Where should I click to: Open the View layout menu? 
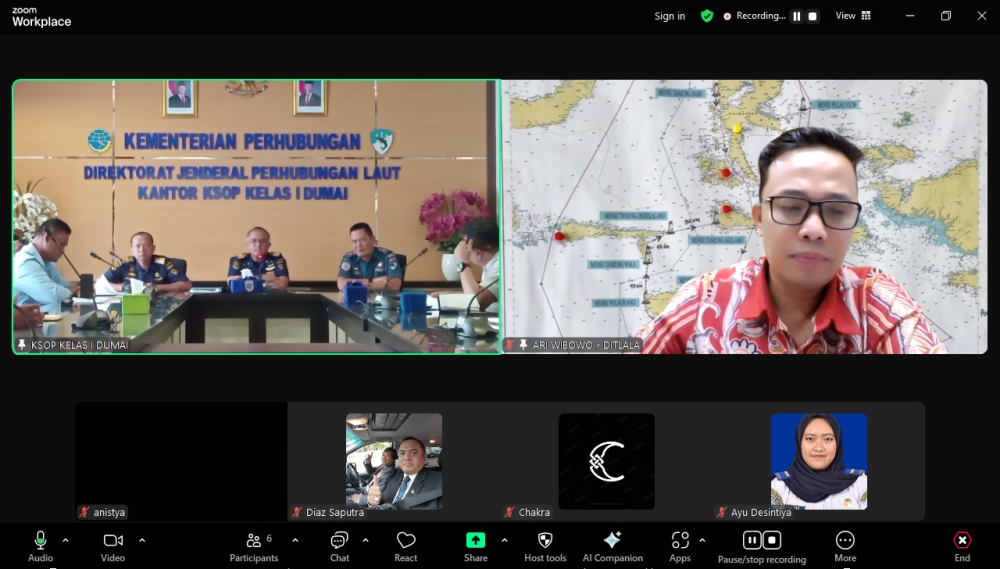coord(853,16)
